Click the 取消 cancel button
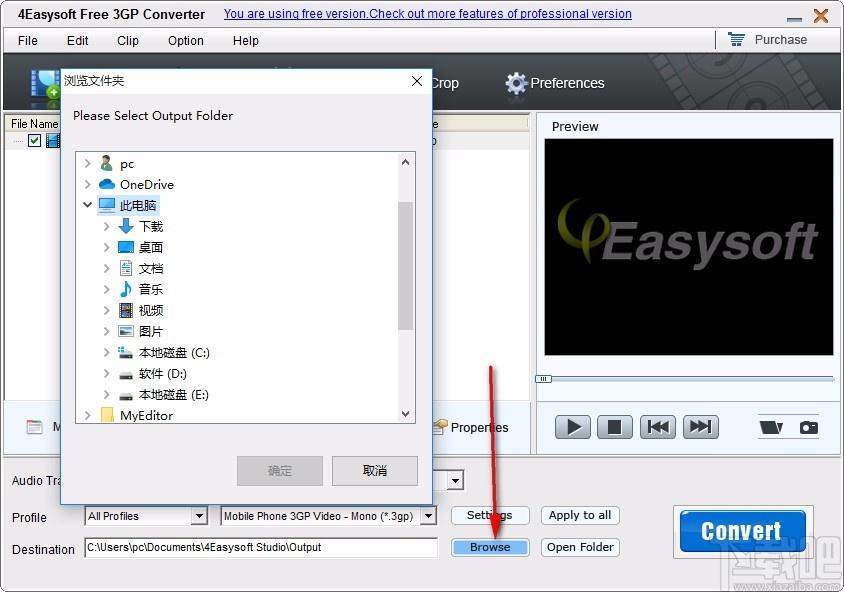Screen dimensions: 844x592 click(375, 471)
